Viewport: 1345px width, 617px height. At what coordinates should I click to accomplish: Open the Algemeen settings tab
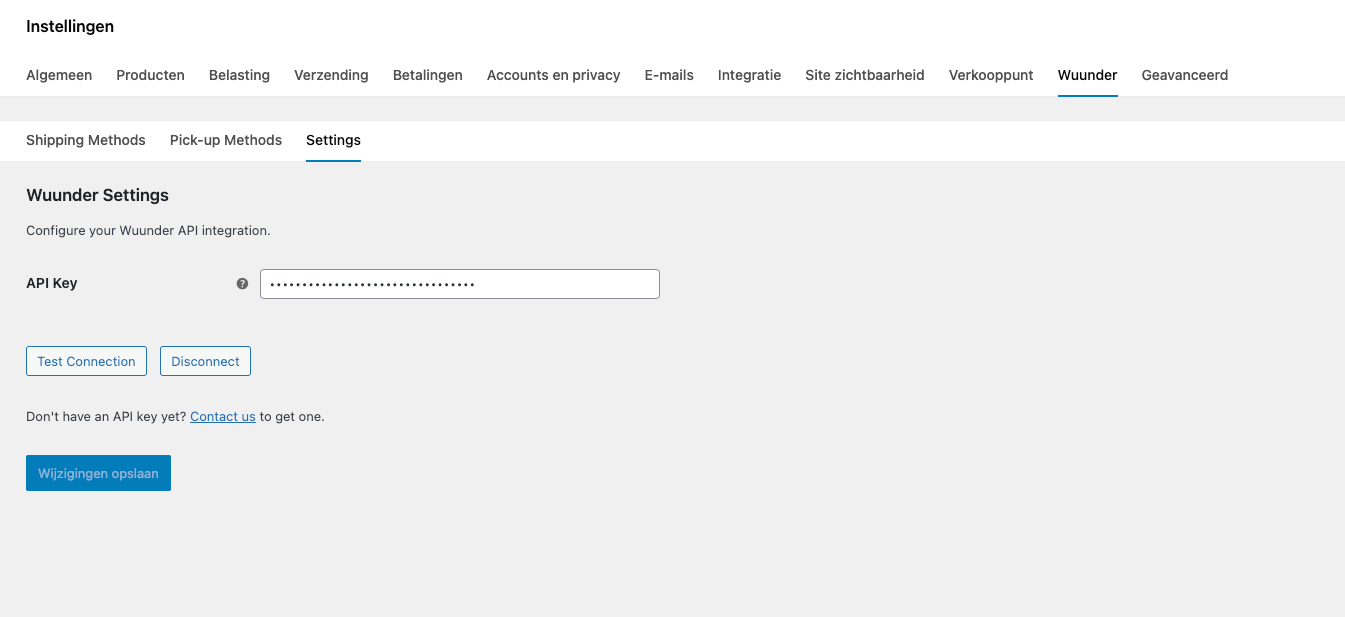tap(59, 75)
